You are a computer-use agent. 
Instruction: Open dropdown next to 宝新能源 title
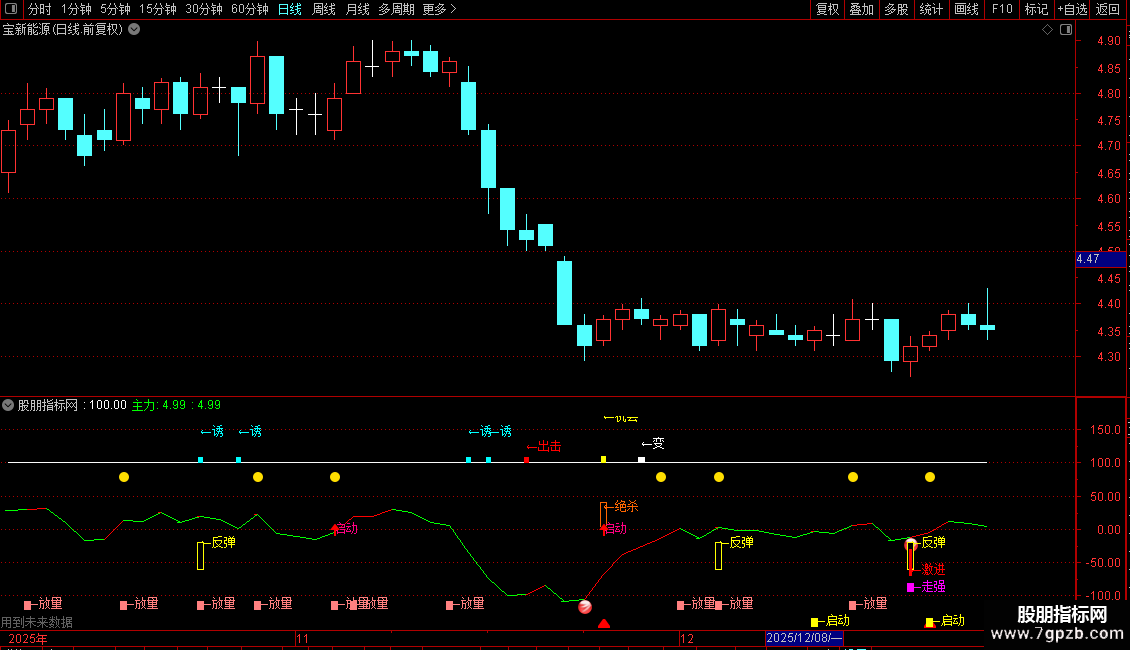(x=134, y=30)
